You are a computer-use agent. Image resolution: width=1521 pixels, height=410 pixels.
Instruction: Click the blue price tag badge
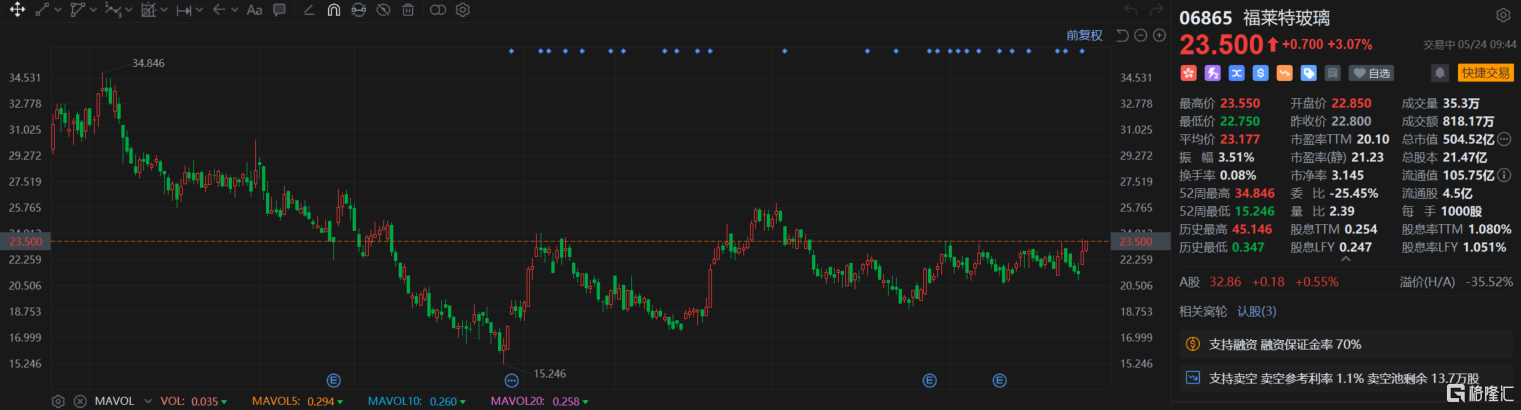point(1308,73)
